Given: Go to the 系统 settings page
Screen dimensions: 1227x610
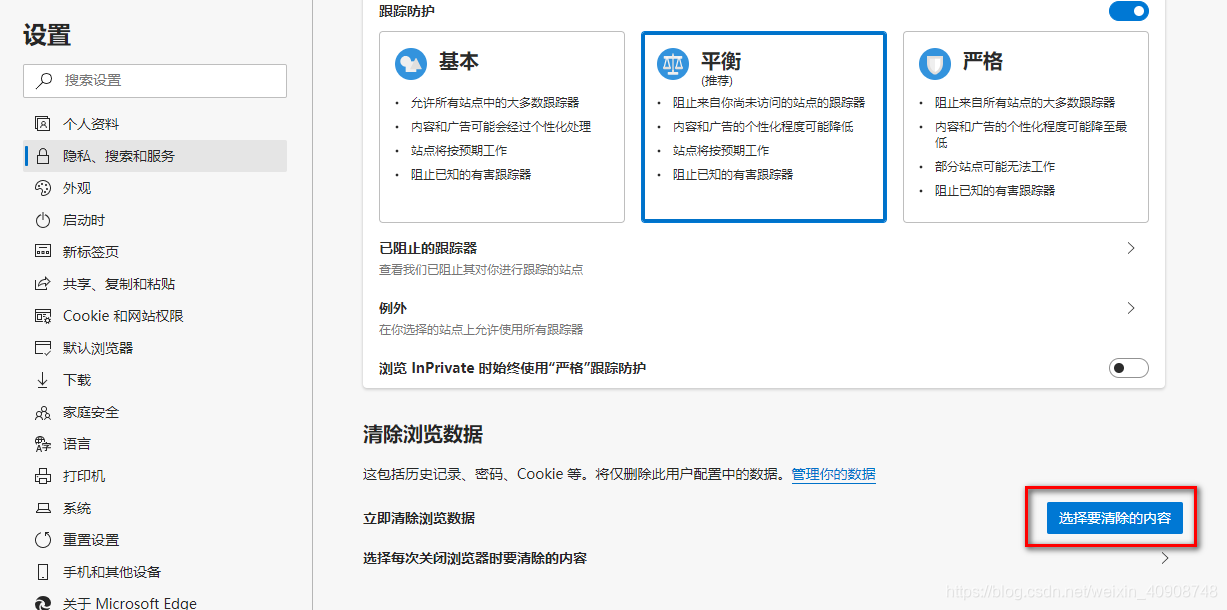Looking at the screenshot, I should (155, 508).
